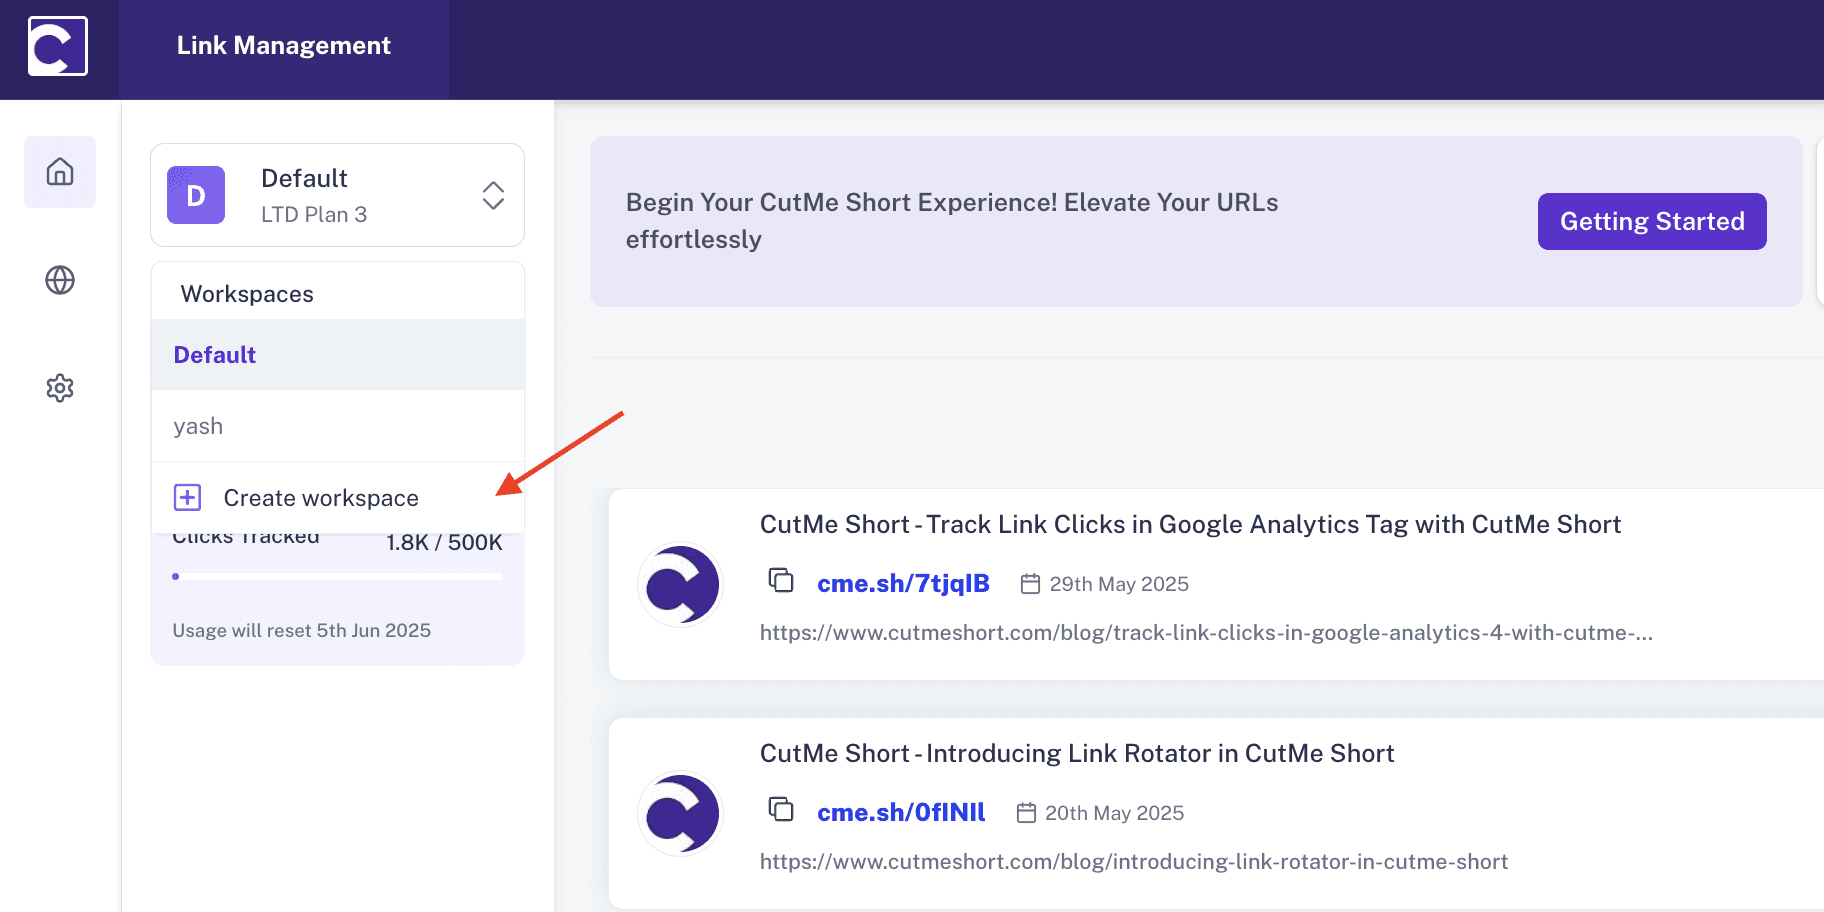Click the introducing-link-rotator destination URL
This screenshot has width=1824, height=912.
click(1134, 862)
